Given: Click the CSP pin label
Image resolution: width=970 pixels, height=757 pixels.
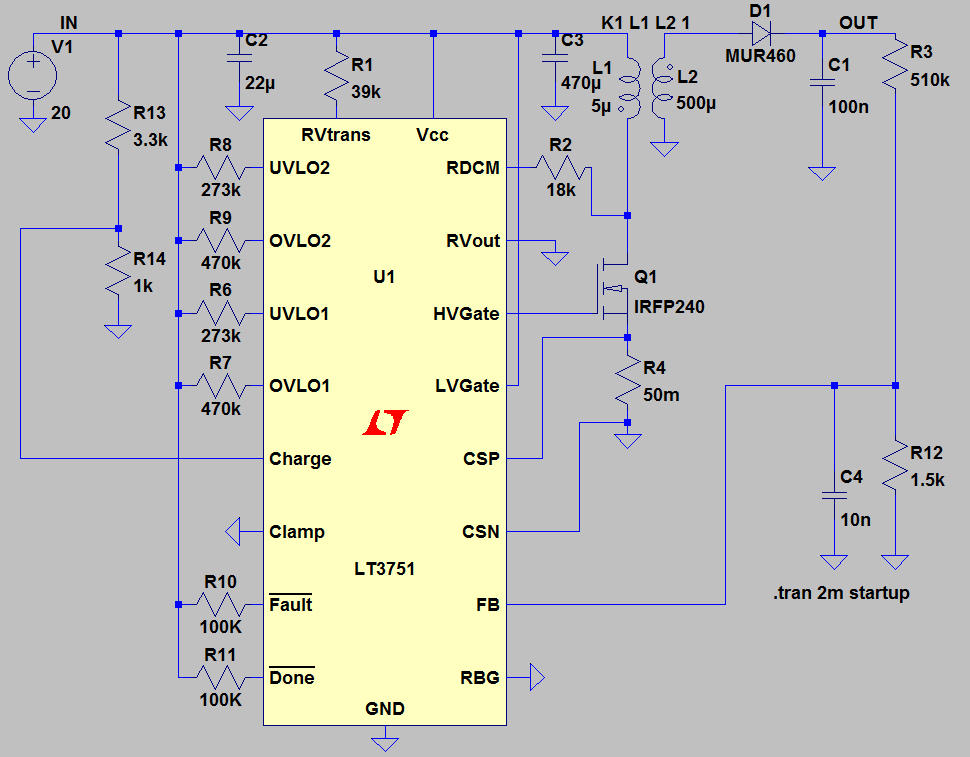Looking at the screenshot, I should pos(481,459).
